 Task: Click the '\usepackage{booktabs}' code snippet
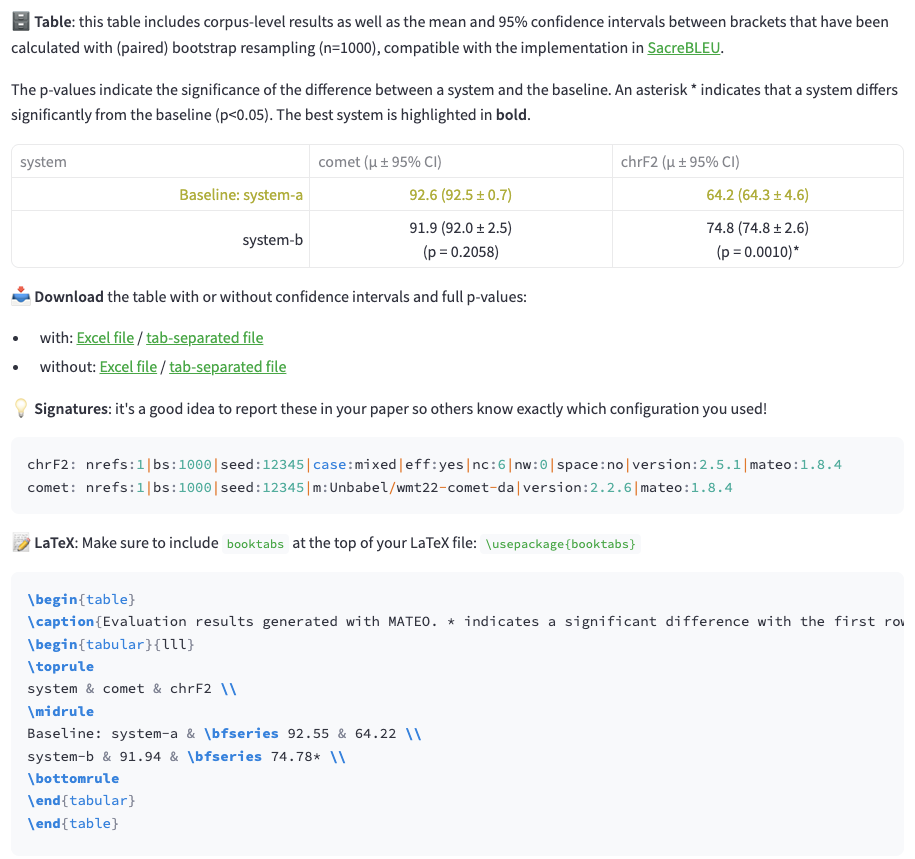(x=560, y=544)
